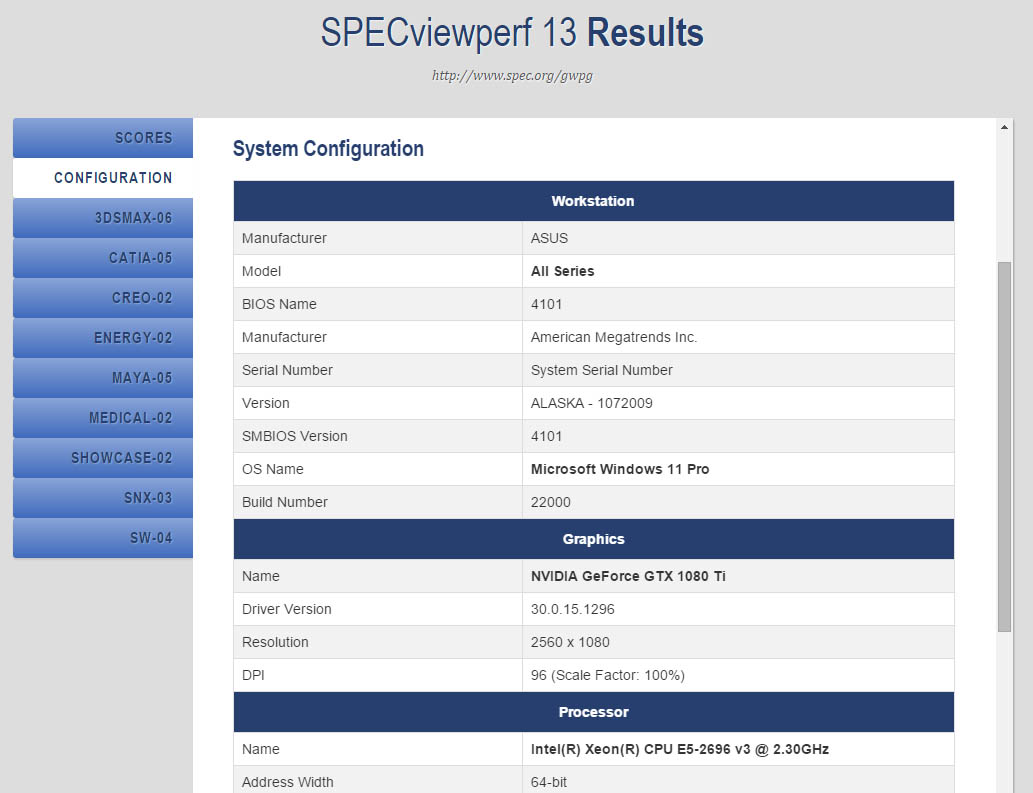The height and width of the screenshot is (793, 1033).
Task: Open the MAYA-05 results tab
Action: point(103,378)
